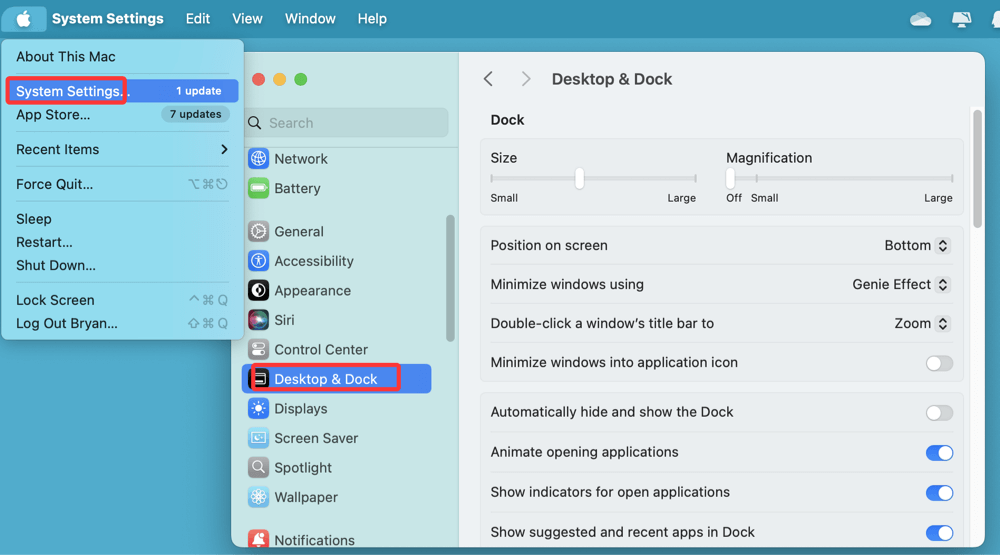Click the Siri icon in sidebar
This screenshot has height=555, width=1000.
coord(258,320)
